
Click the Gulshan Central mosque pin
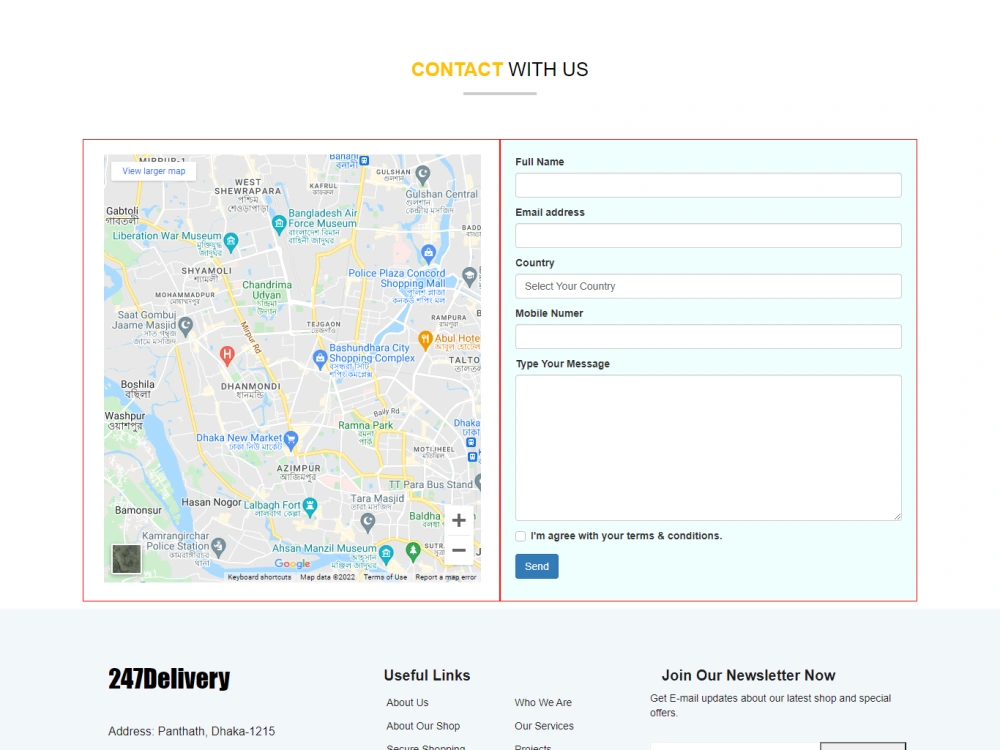(423, 173)
